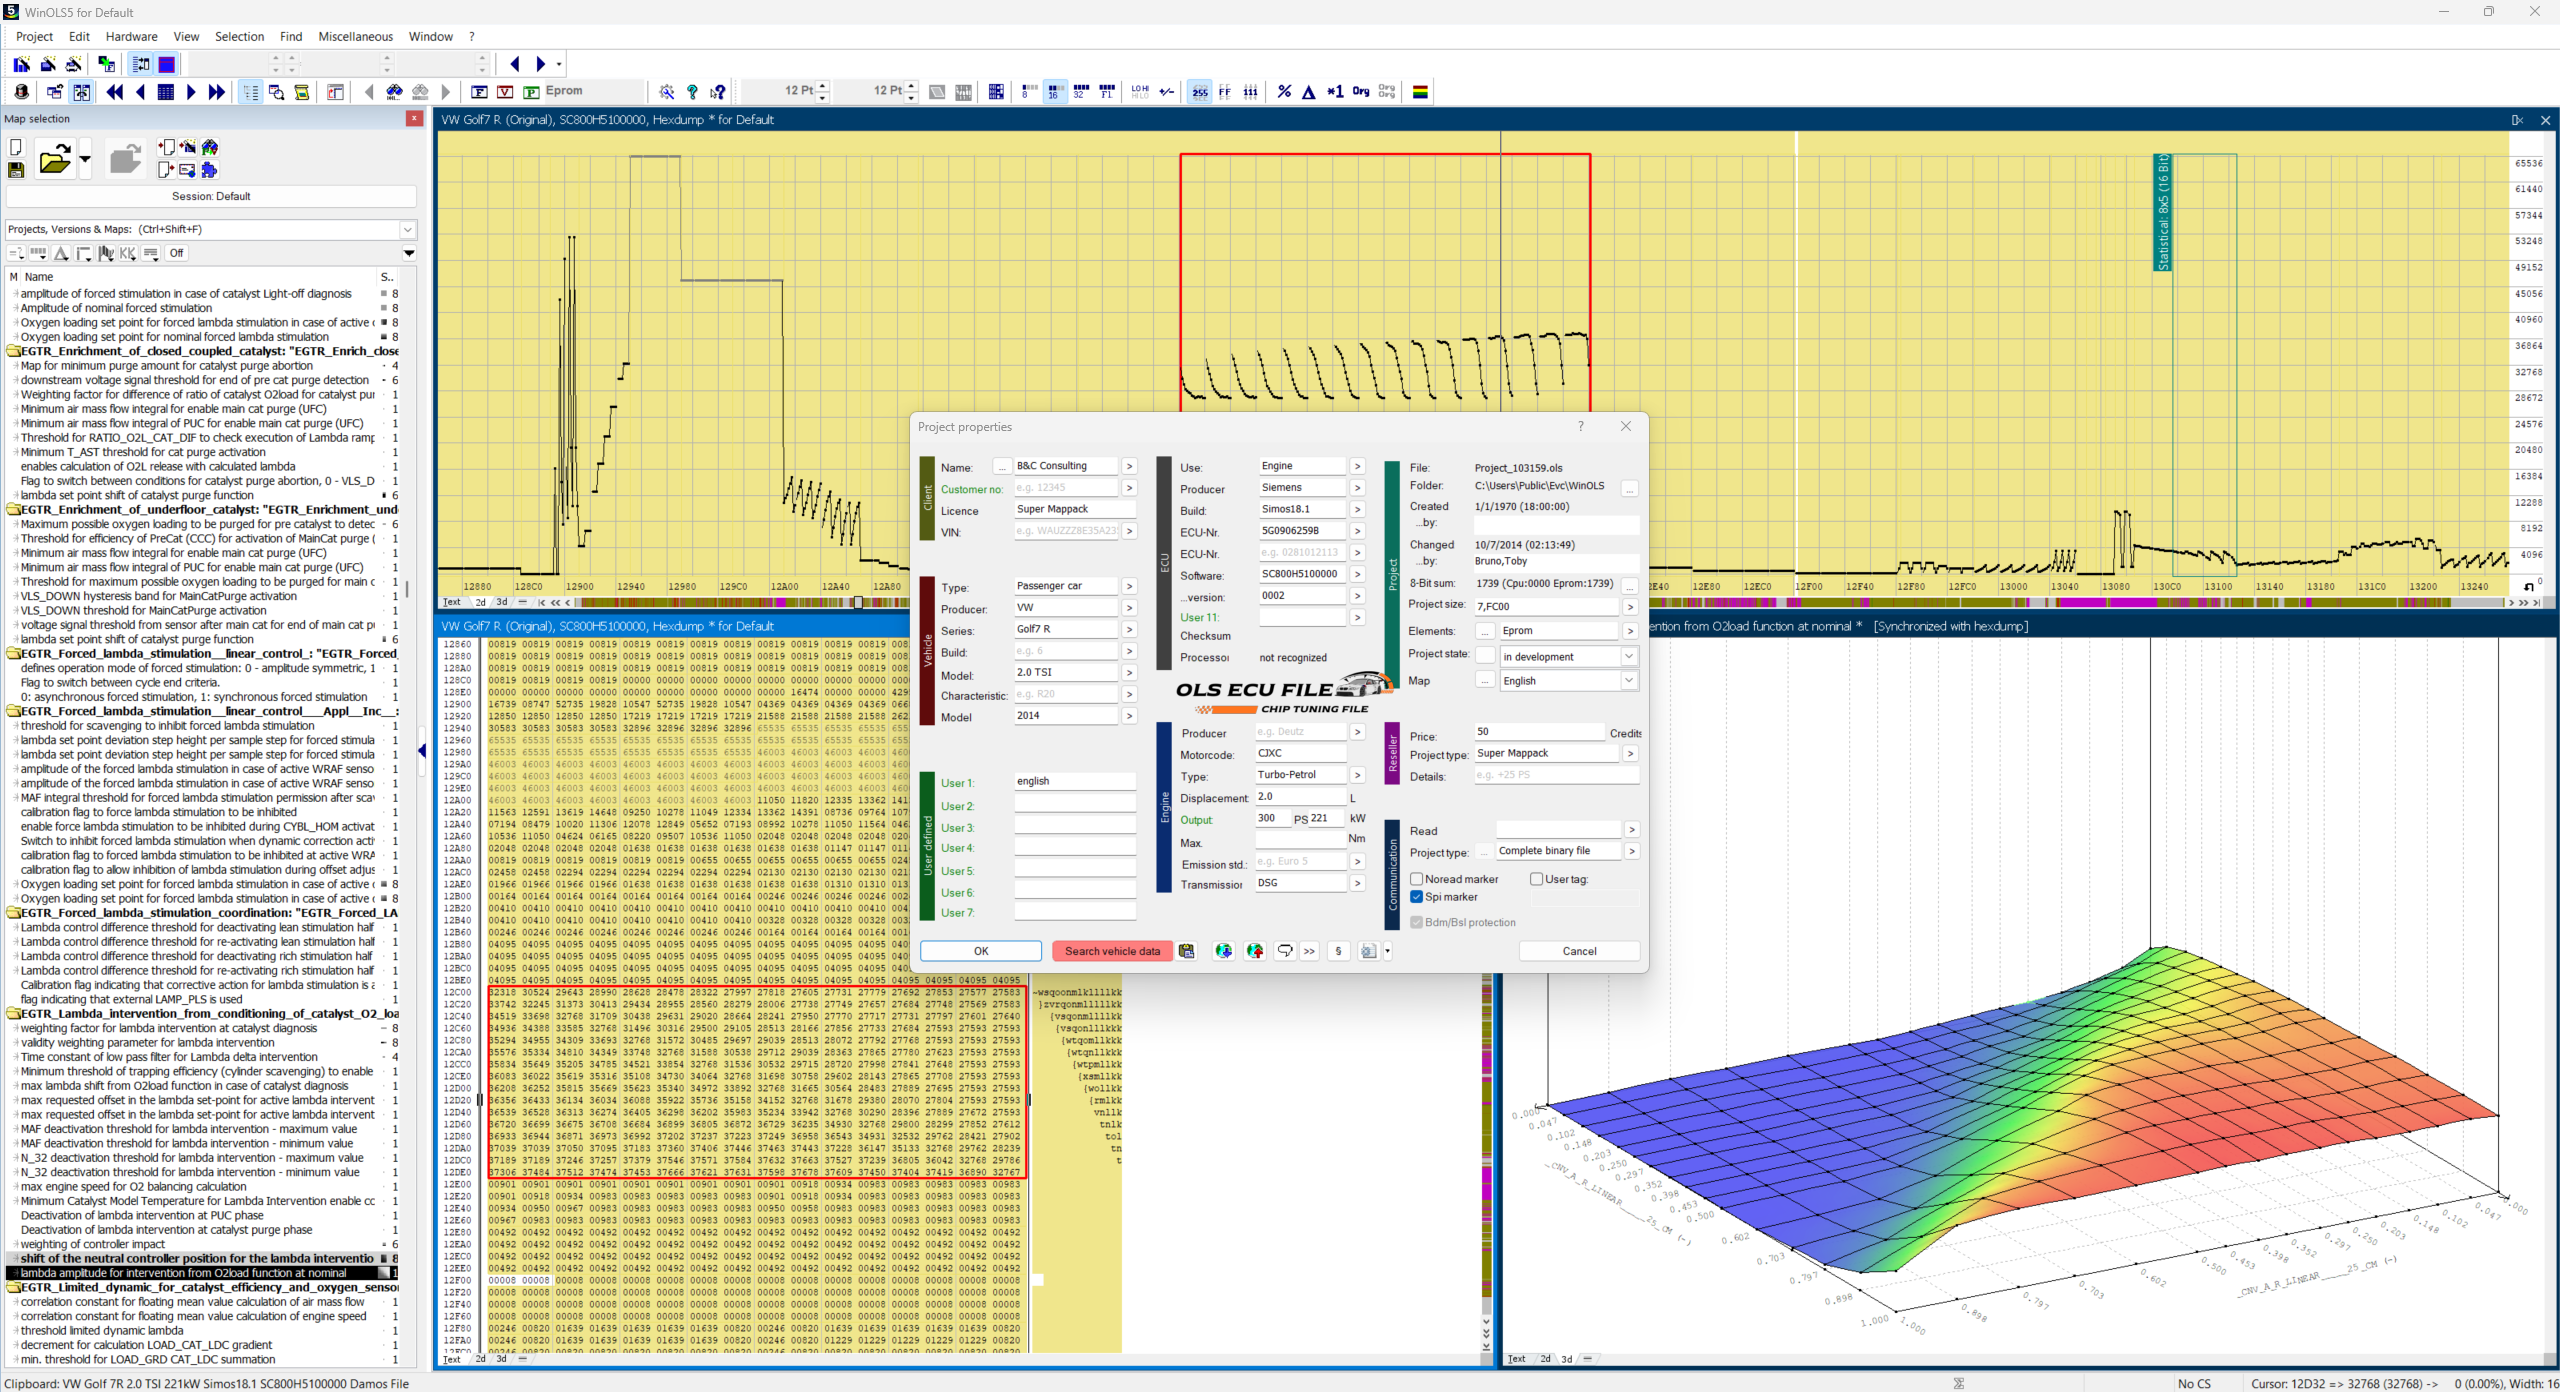Open the Hardware menu
Image resolution: width=2560 pixels, height=1392 pixels.
click(x=131, y=37)
